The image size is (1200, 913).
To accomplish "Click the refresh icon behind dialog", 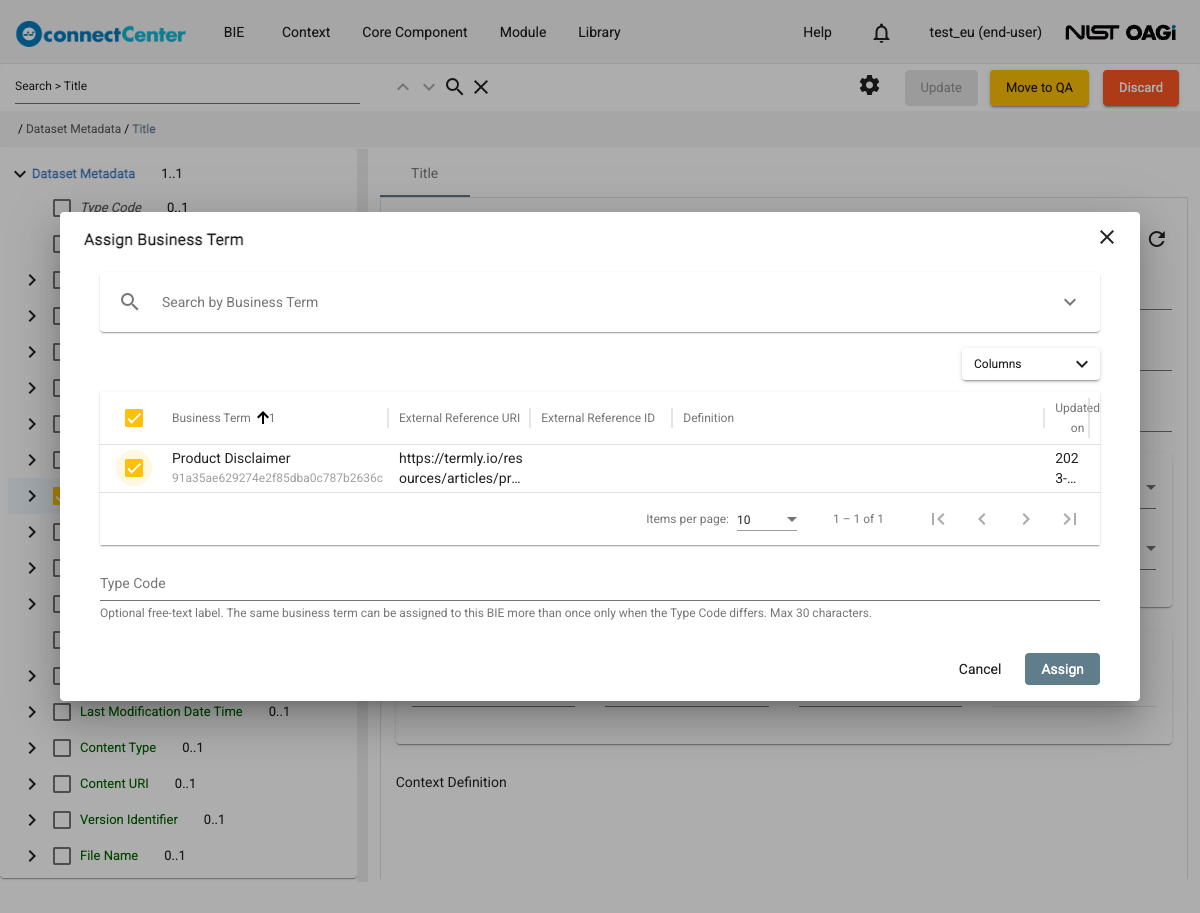I will [1157, 239].
